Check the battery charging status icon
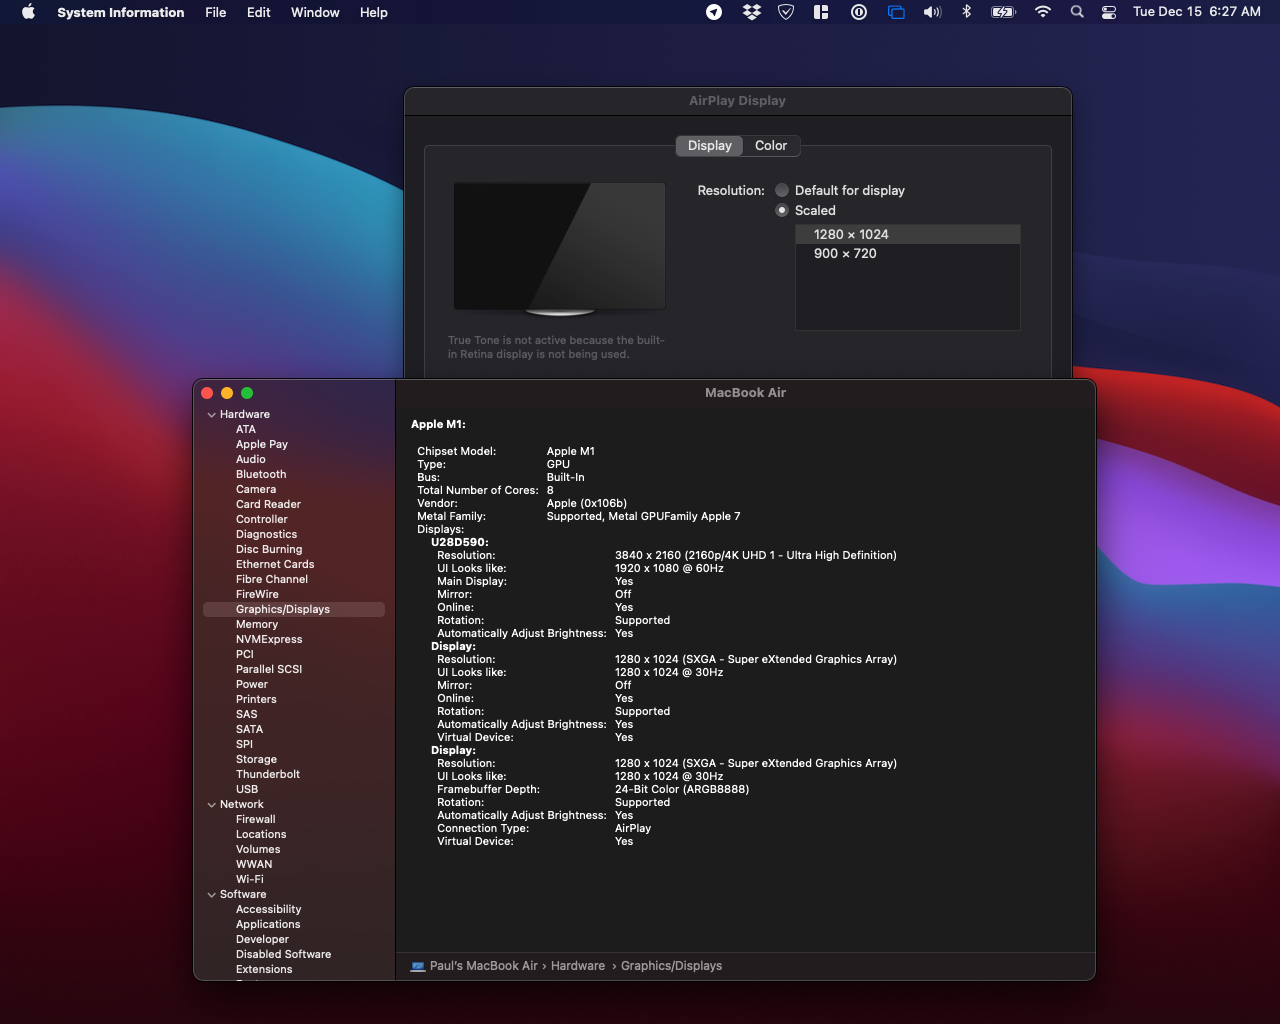Screen dimensions: 1280x1024 [x=1002, y=13]
